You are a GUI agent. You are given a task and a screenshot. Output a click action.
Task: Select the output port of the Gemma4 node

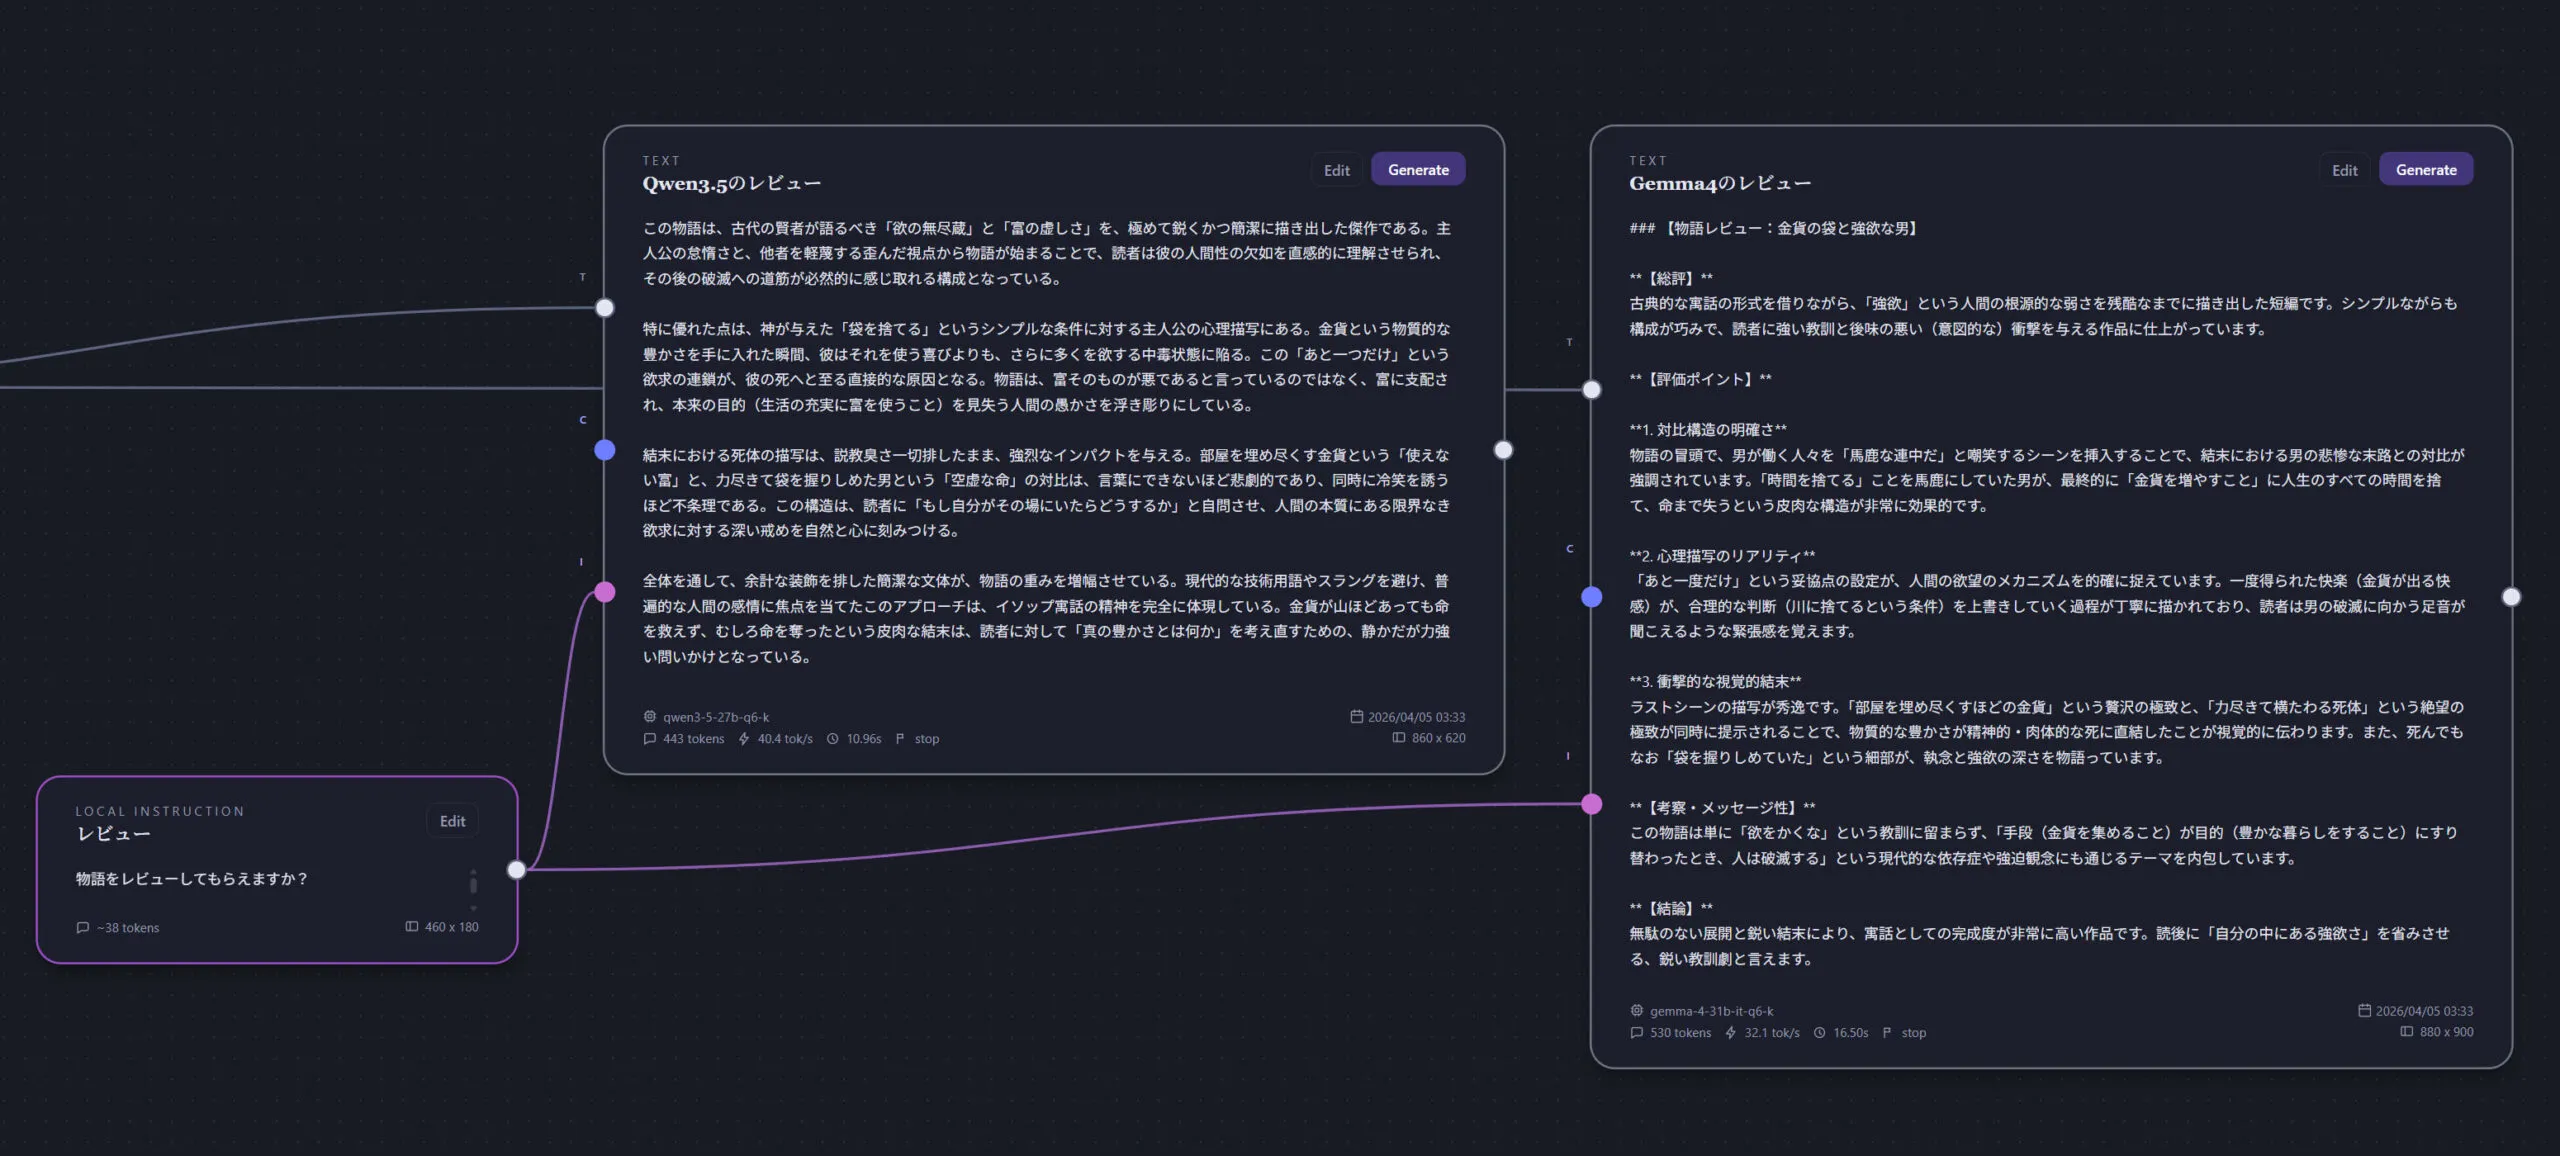coord(2511,597)
